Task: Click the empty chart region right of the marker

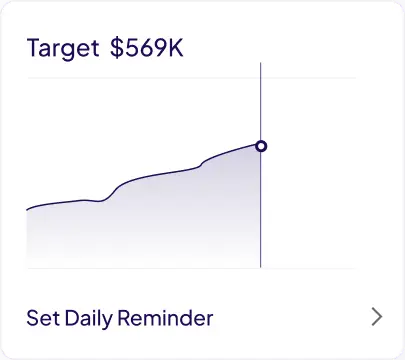Action: pyautogui.click(x=308, y=173)
